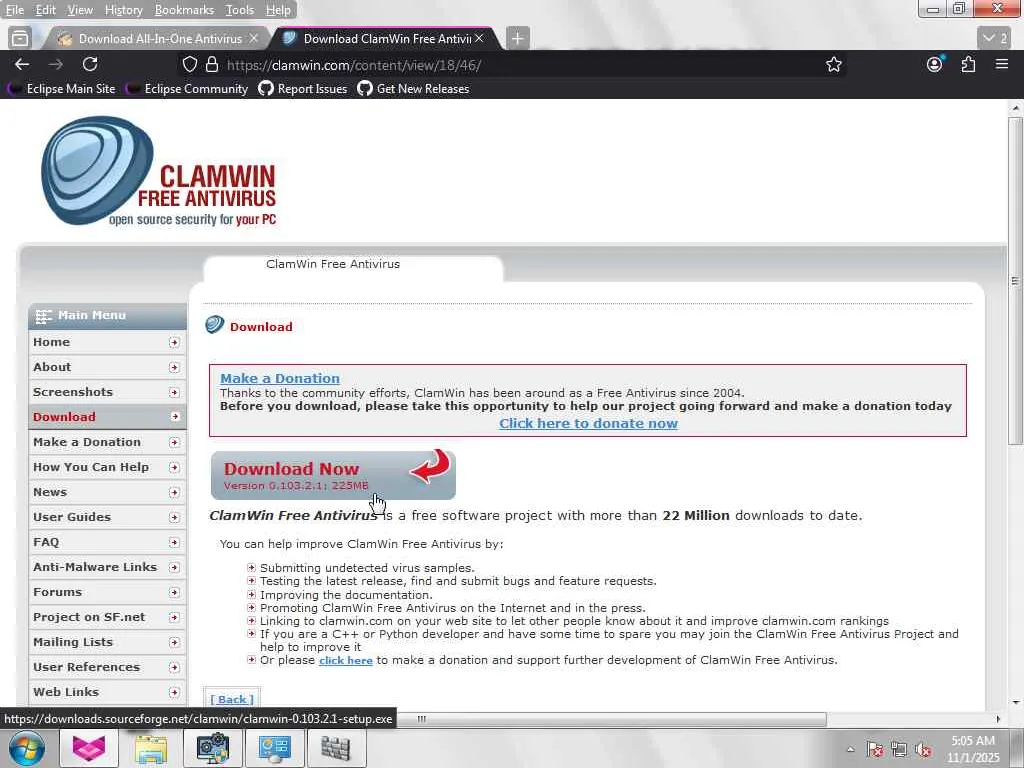Open pink envelope app in taskbar
1024x768 pixels.
(89, 748)
